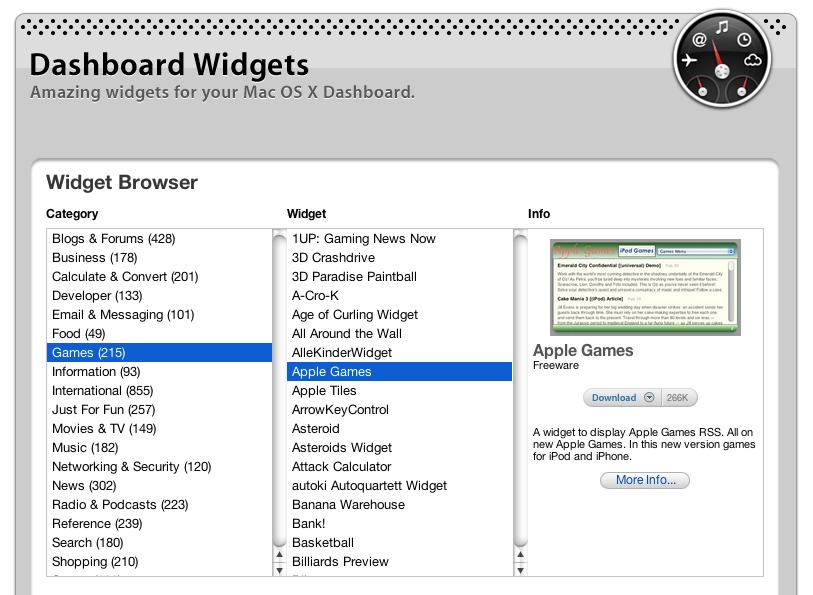Choose the AlleKinderWidget entry

point(399,352)
